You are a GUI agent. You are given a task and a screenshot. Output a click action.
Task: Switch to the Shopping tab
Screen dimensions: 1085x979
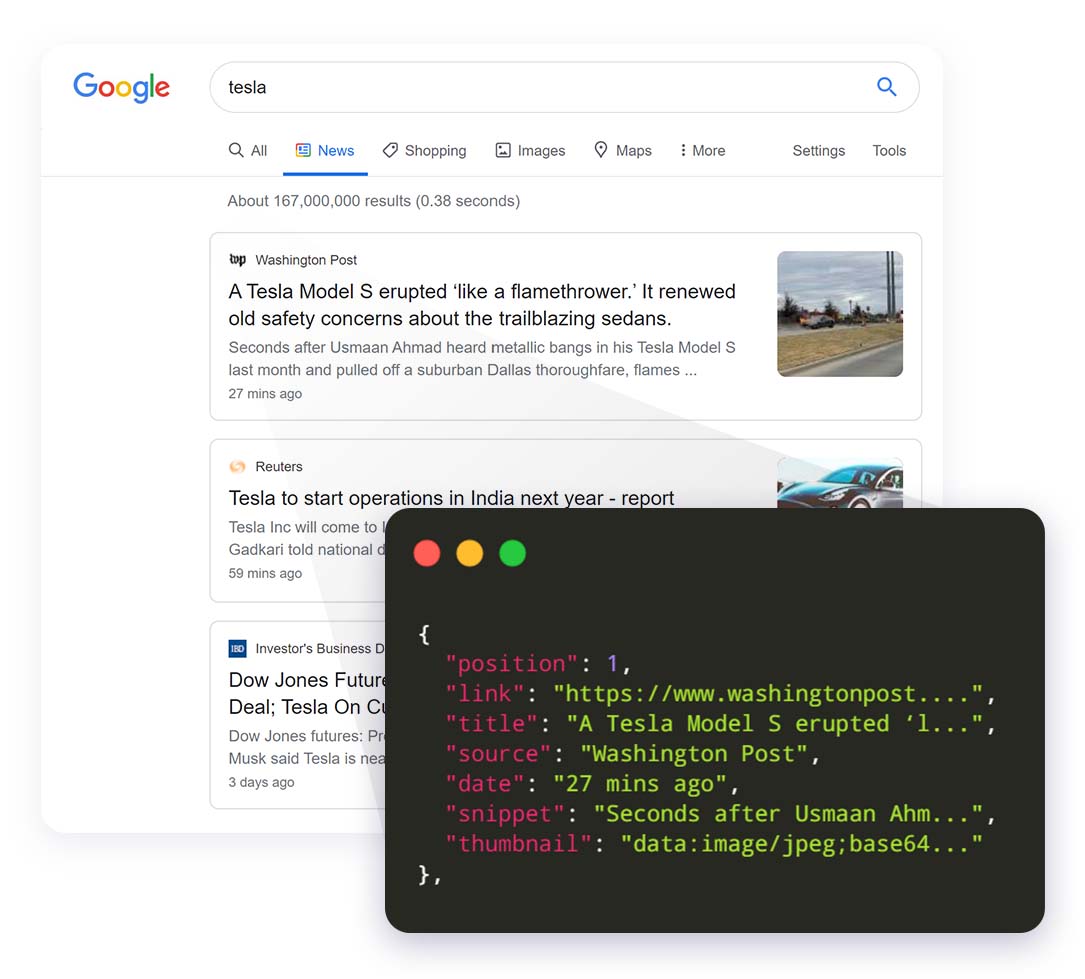point(424,151)
